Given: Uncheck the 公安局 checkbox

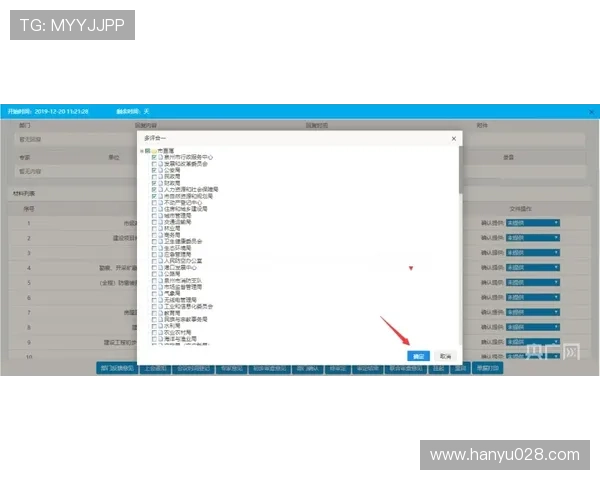Looking at the screenshot, I should (154, 170).
